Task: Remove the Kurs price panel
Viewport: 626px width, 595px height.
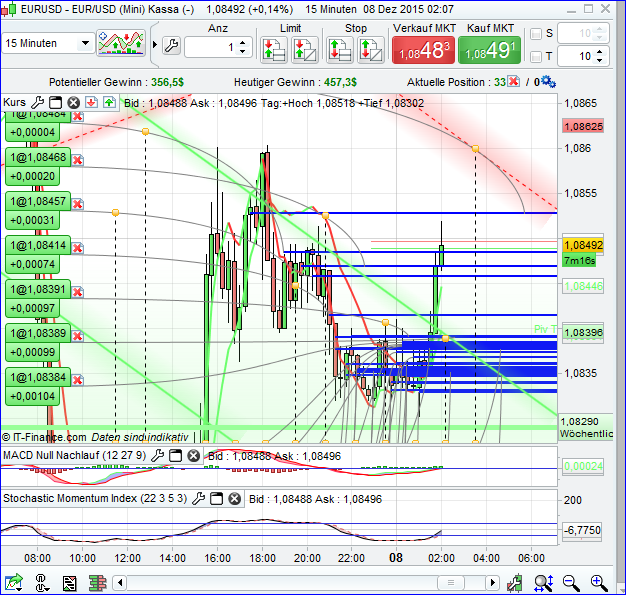Action: click(x=73, y=102)
